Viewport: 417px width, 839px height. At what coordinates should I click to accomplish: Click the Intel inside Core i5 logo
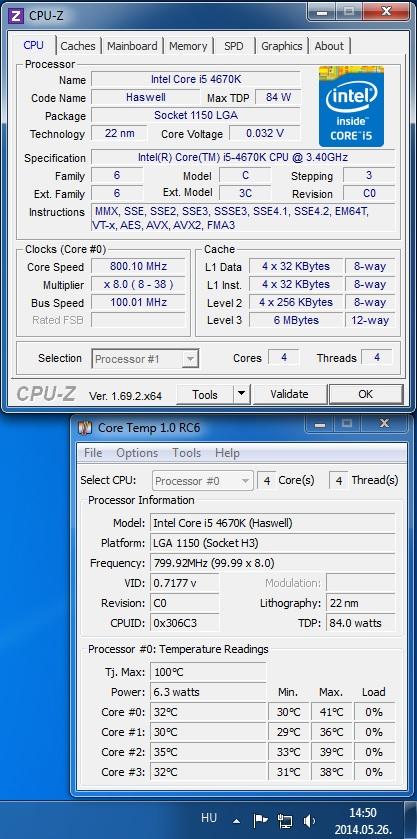click(x=351, y=106)
